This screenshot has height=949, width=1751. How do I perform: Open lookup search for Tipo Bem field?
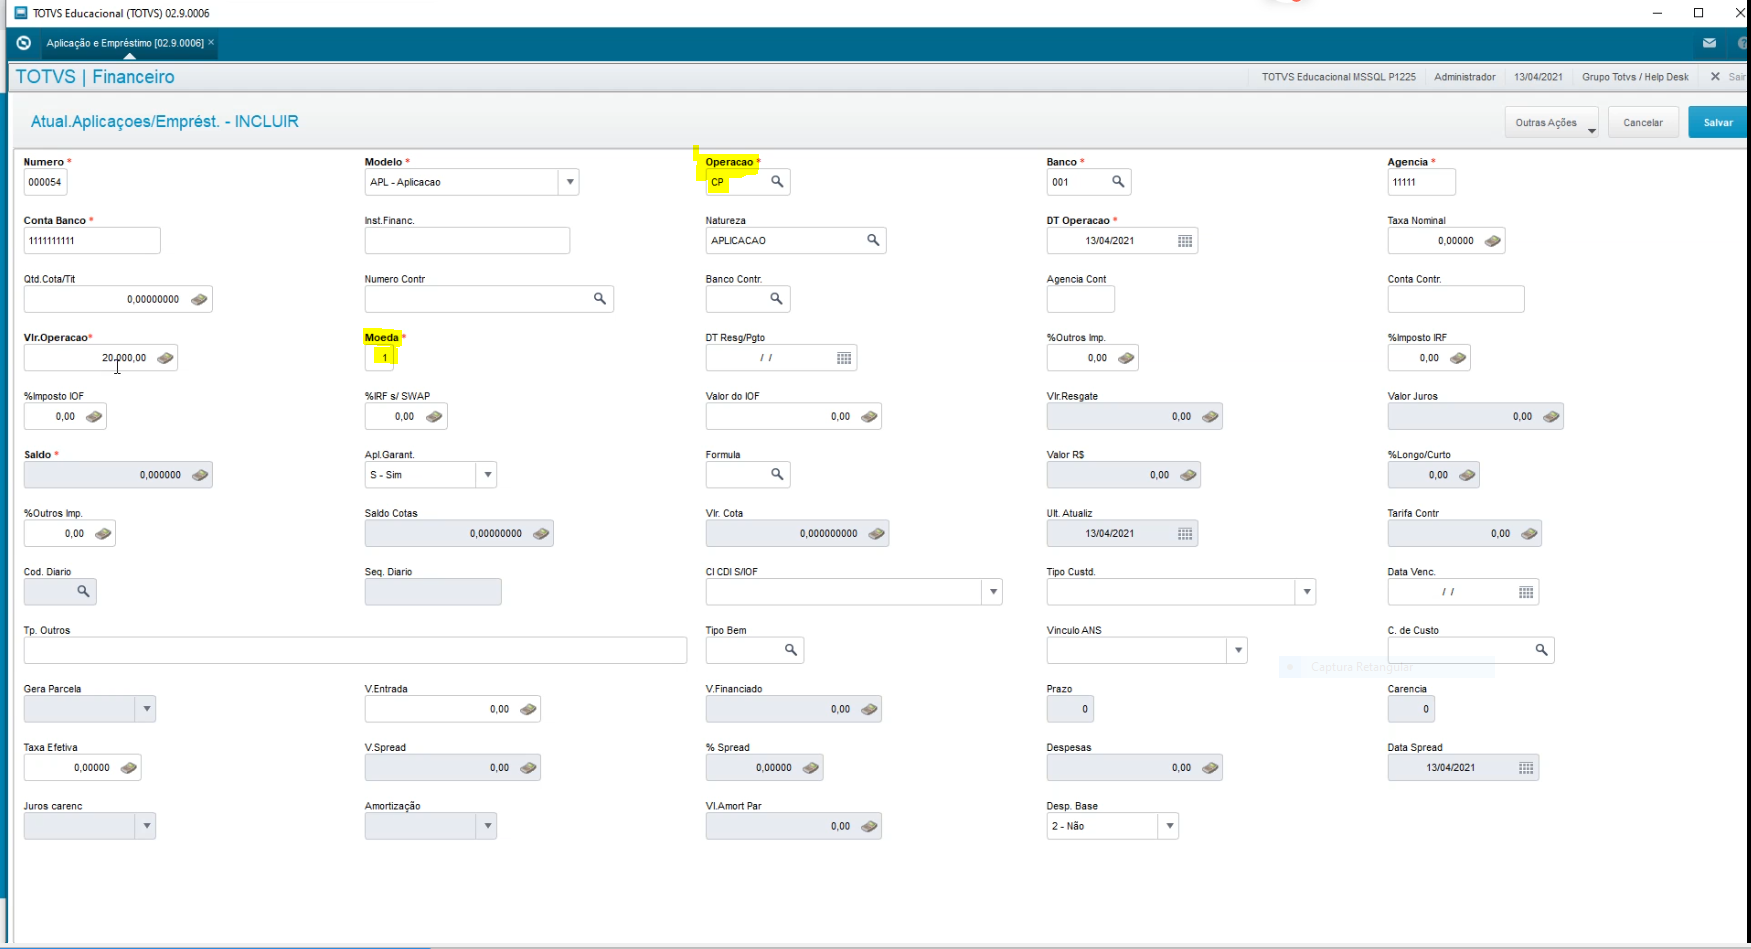(x=791, y=650)
